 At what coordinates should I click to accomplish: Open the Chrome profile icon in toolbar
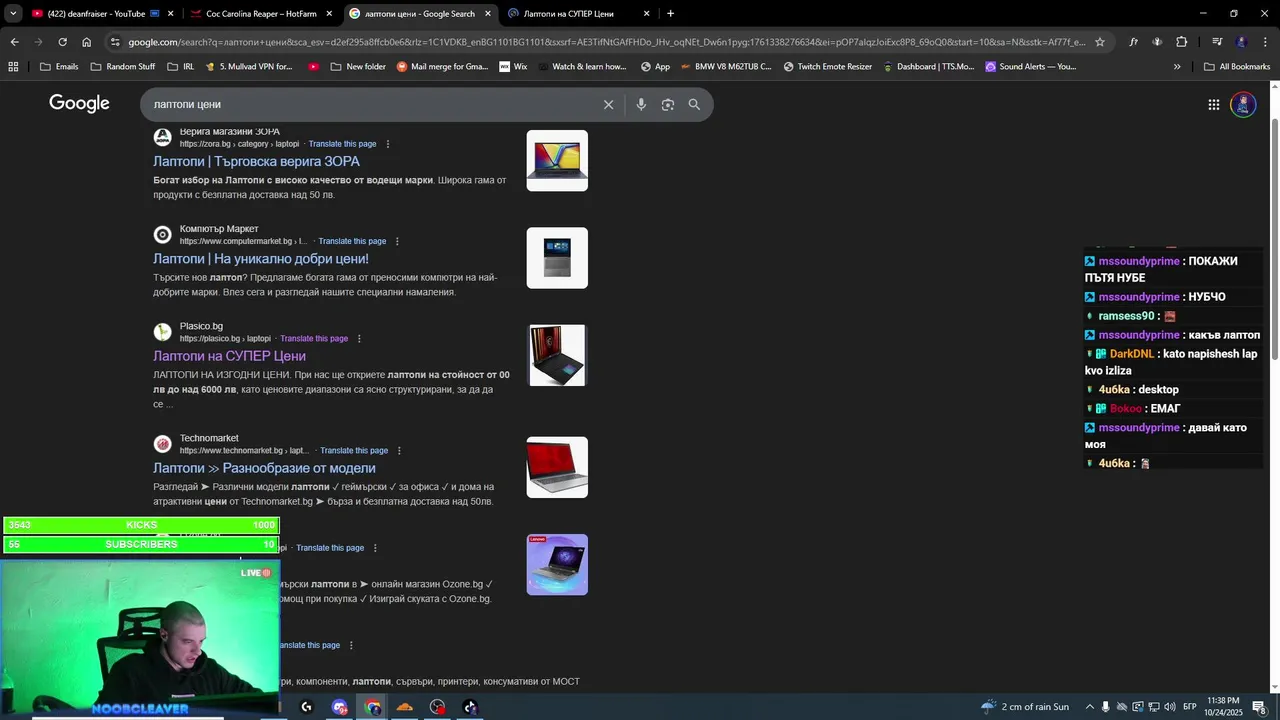pyautogui.click(x=1241, y=42)
